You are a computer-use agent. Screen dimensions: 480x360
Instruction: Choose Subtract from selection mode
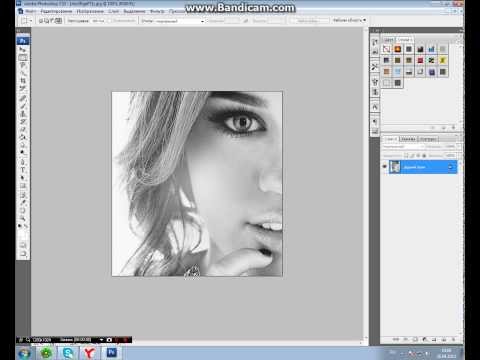coord(52,21)
